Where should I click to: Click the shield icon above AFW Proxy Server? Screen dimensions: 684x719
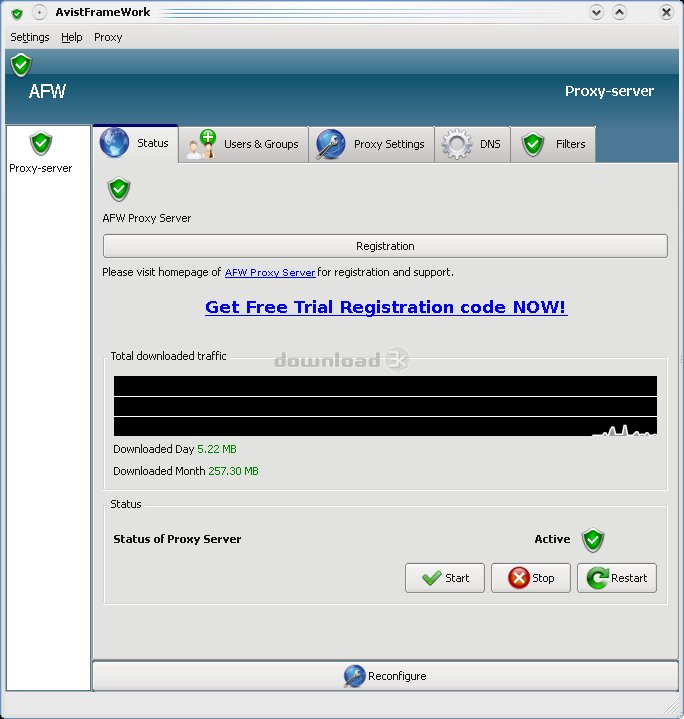point(119,189)
